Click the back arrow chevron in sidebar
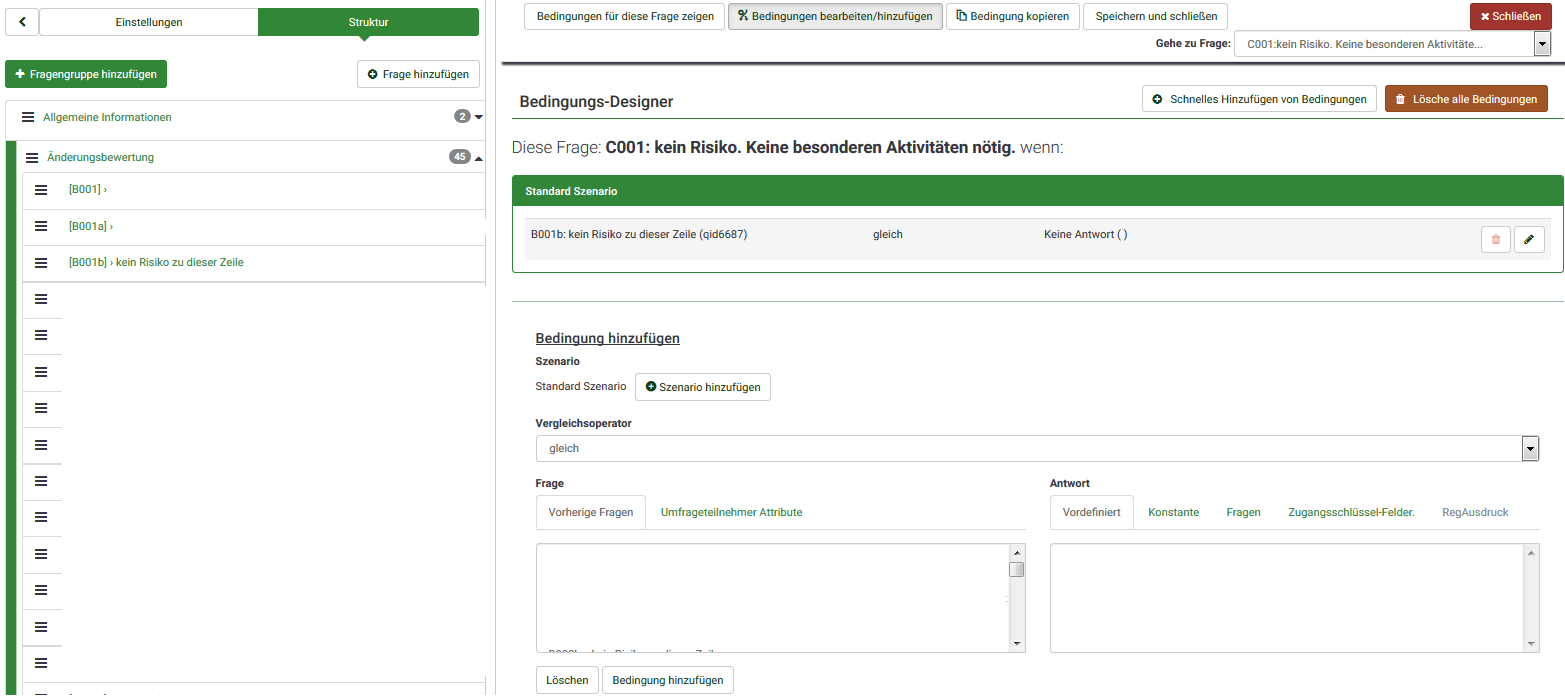The width and height of the screenshot is (1565, 696). [x=22, y=22]
